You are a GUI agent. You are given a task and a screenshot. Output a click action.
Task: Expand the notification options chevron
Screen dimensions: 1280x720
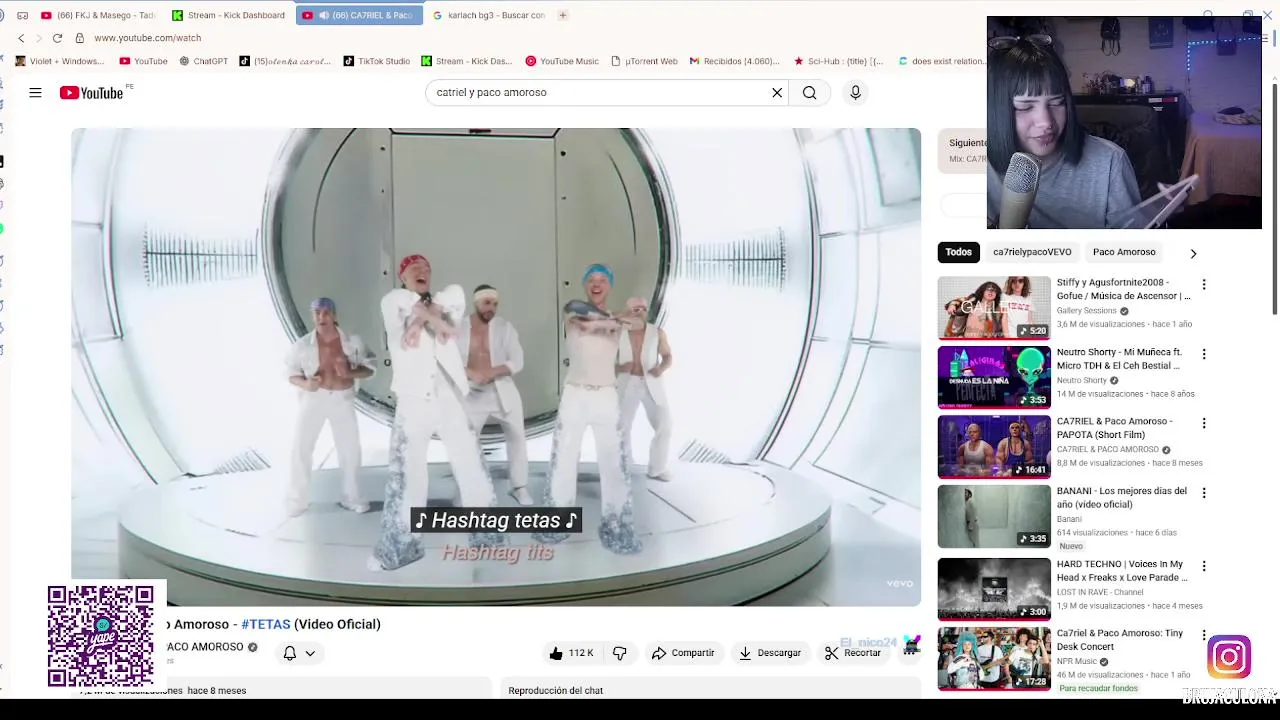tap(310, 653)
